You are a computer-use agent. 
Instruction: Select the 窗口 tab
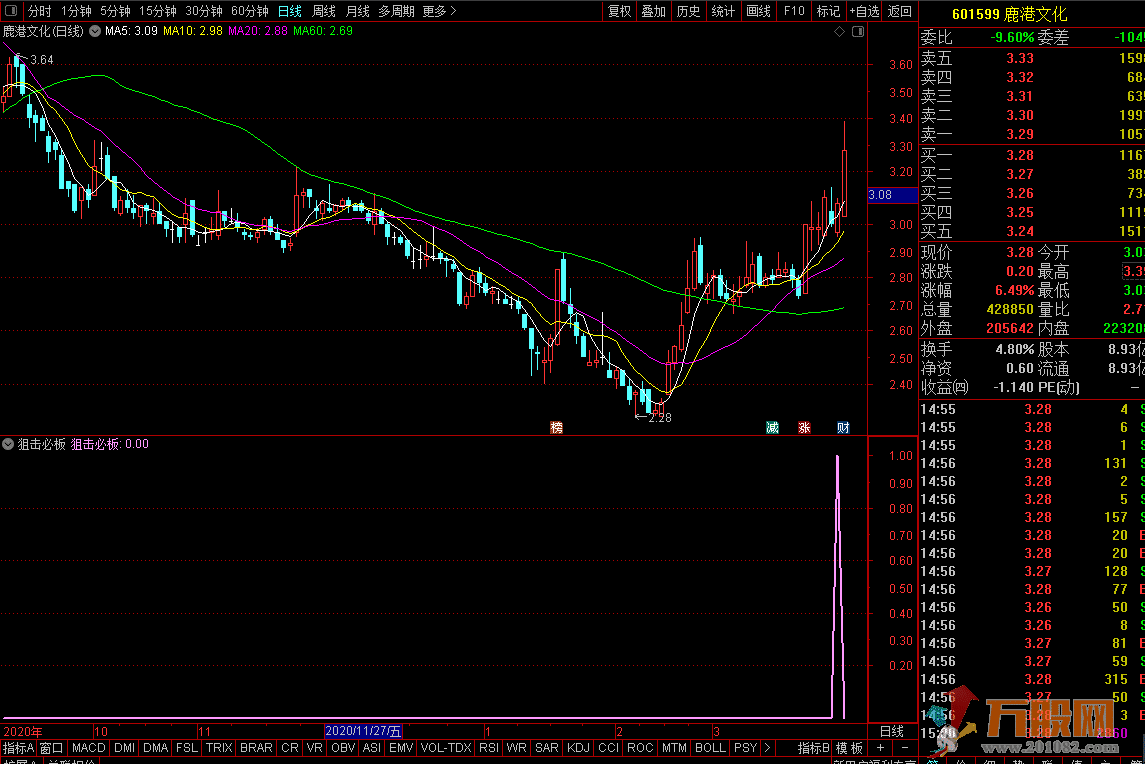[x=51, y=748]
